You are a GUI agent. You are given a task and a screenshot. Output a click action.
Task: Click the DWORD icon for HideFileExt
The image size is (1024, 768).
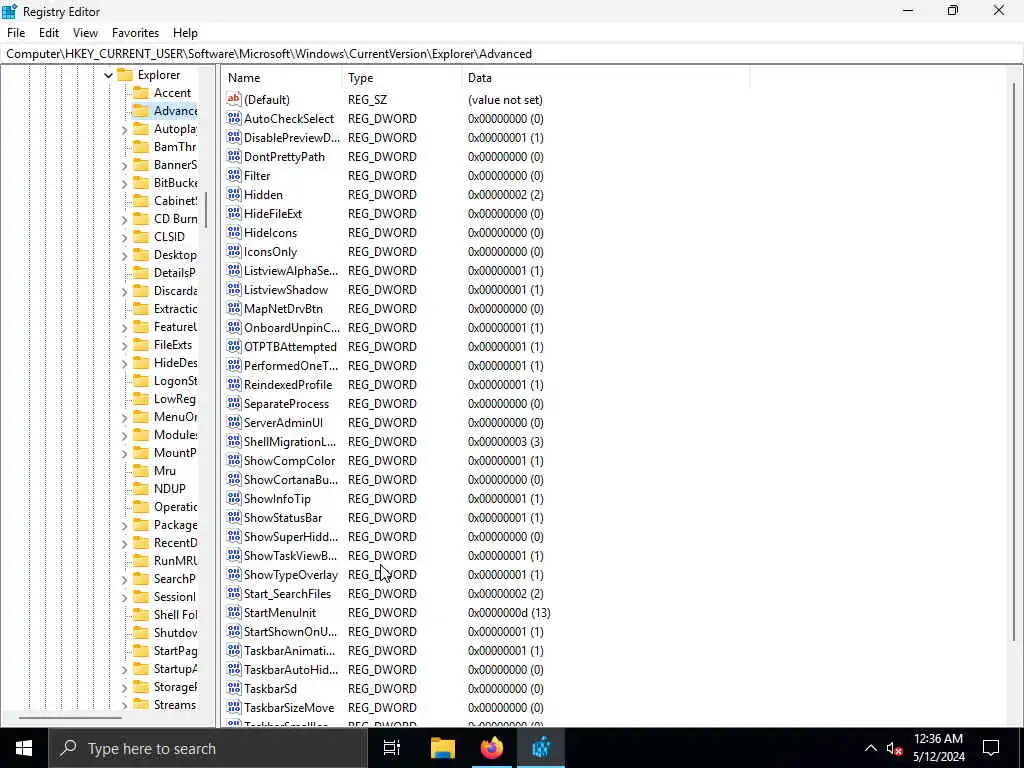(234, 213)
